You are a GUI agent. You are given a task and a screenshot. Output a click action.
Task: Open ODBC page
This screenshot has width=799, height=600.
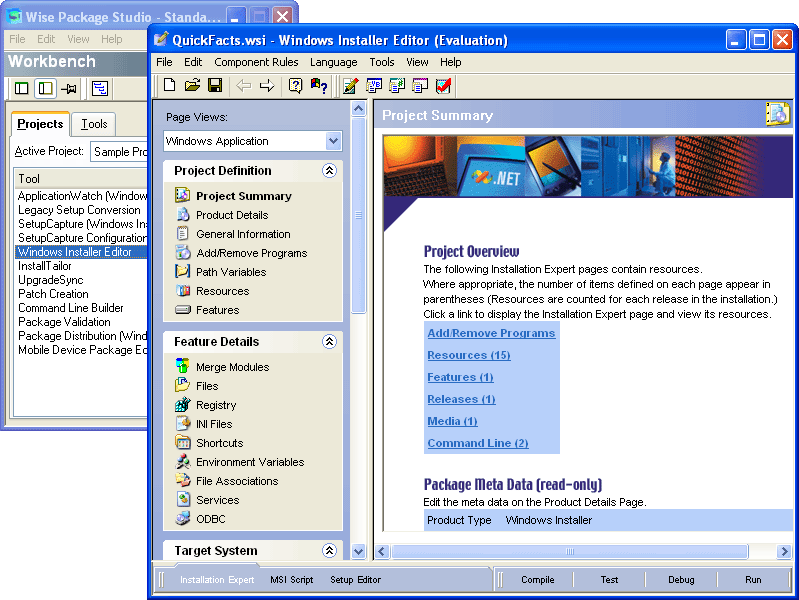click(210, 519)
